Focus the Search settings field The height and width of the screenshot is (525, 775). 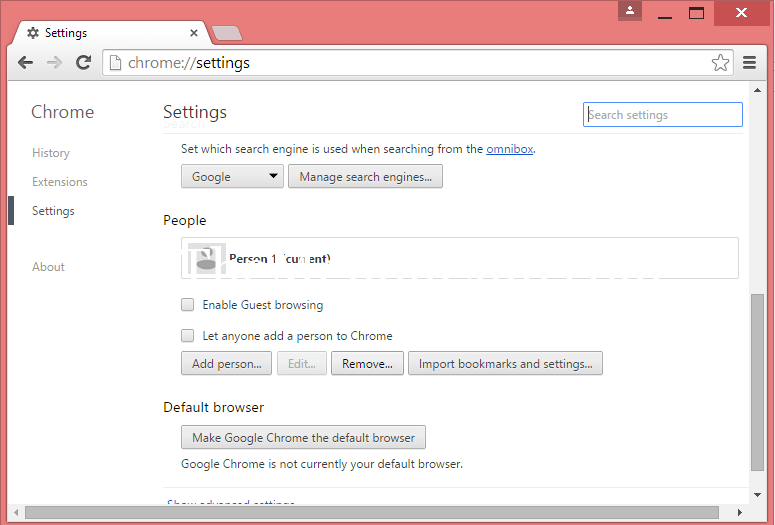coord(663,115)
